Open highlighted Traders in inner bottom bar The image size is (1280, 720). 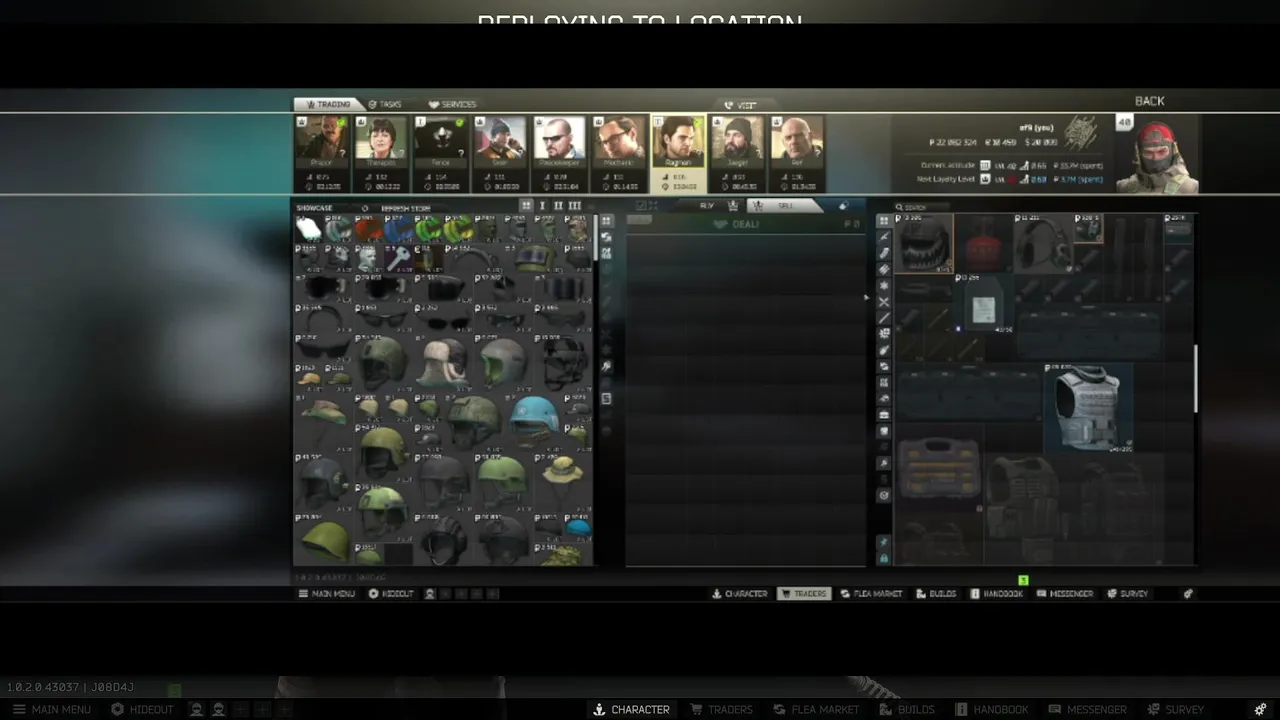click(804, 594)
